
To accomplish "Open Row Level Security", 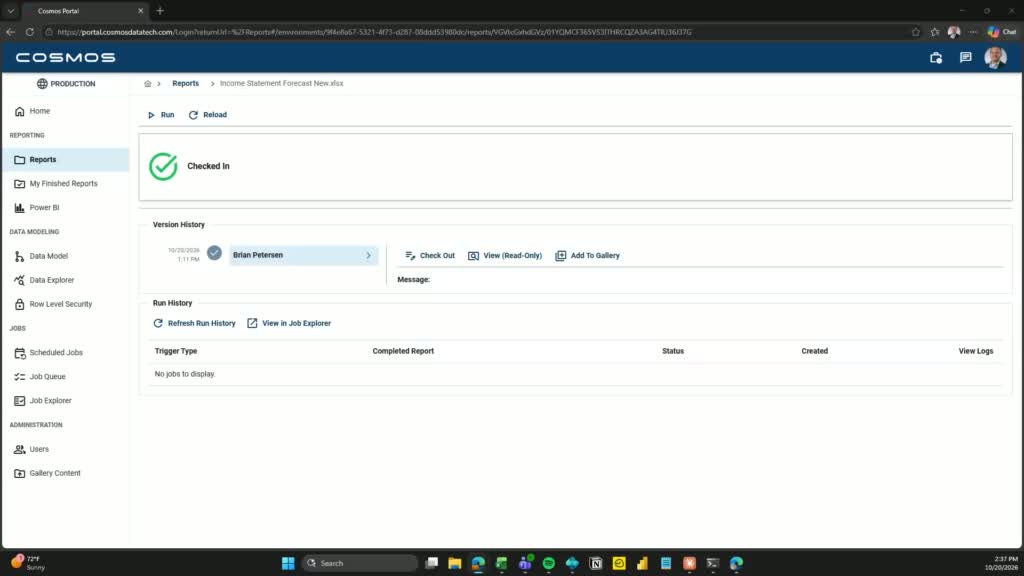I will 54,304.
